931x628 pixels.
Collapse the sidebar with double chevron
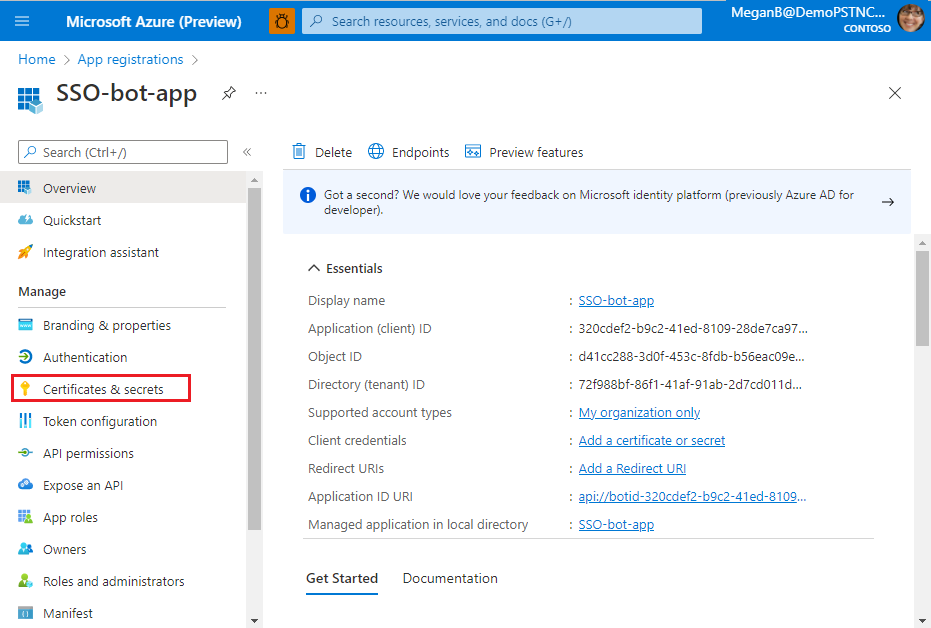(x=247, y=152)
